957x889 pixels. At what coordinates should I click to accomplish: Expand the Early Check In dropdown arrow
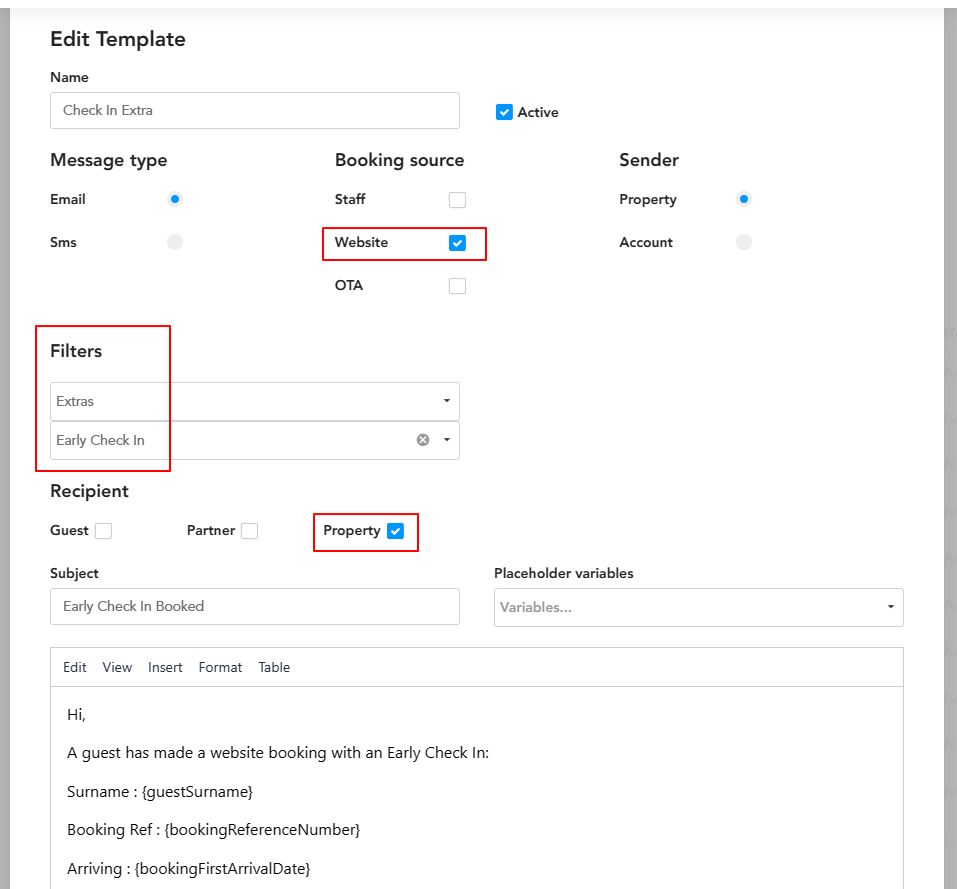coord(446,440)
